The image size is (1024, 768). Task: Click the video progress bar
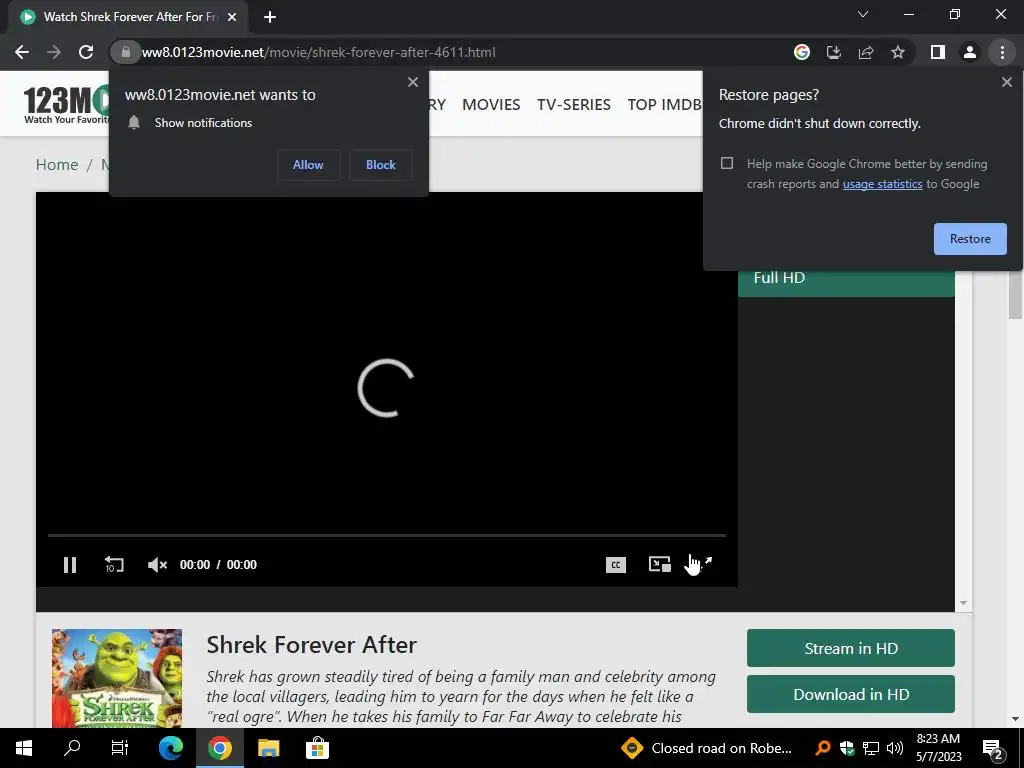click(387, 536)
